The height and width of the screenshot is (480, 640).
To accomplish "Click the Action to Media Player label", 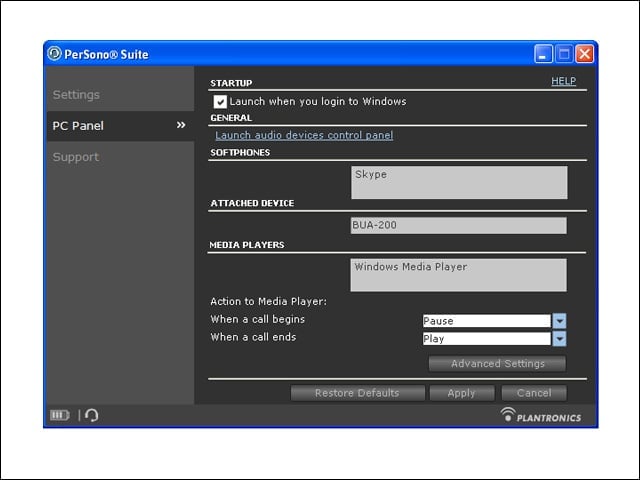I will tap(269, 302).
